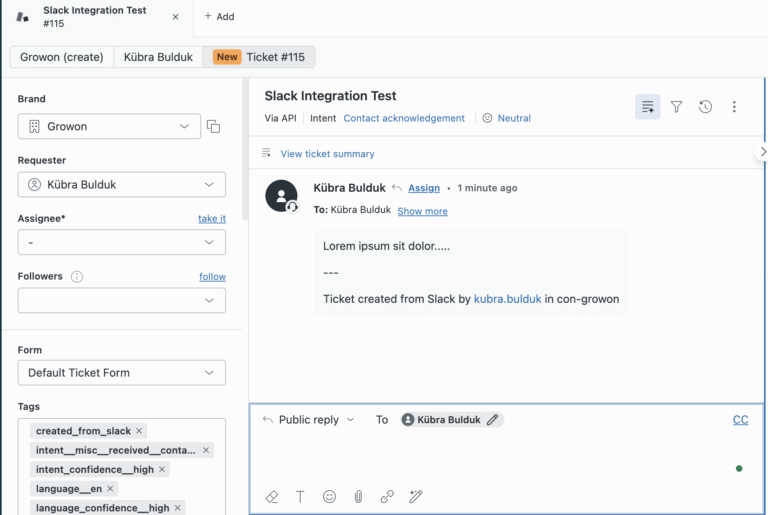Image resolution: width=768 pixels, height=515 pixels.
Task: Open the Requester dropdown
Action: click(121, 185)
